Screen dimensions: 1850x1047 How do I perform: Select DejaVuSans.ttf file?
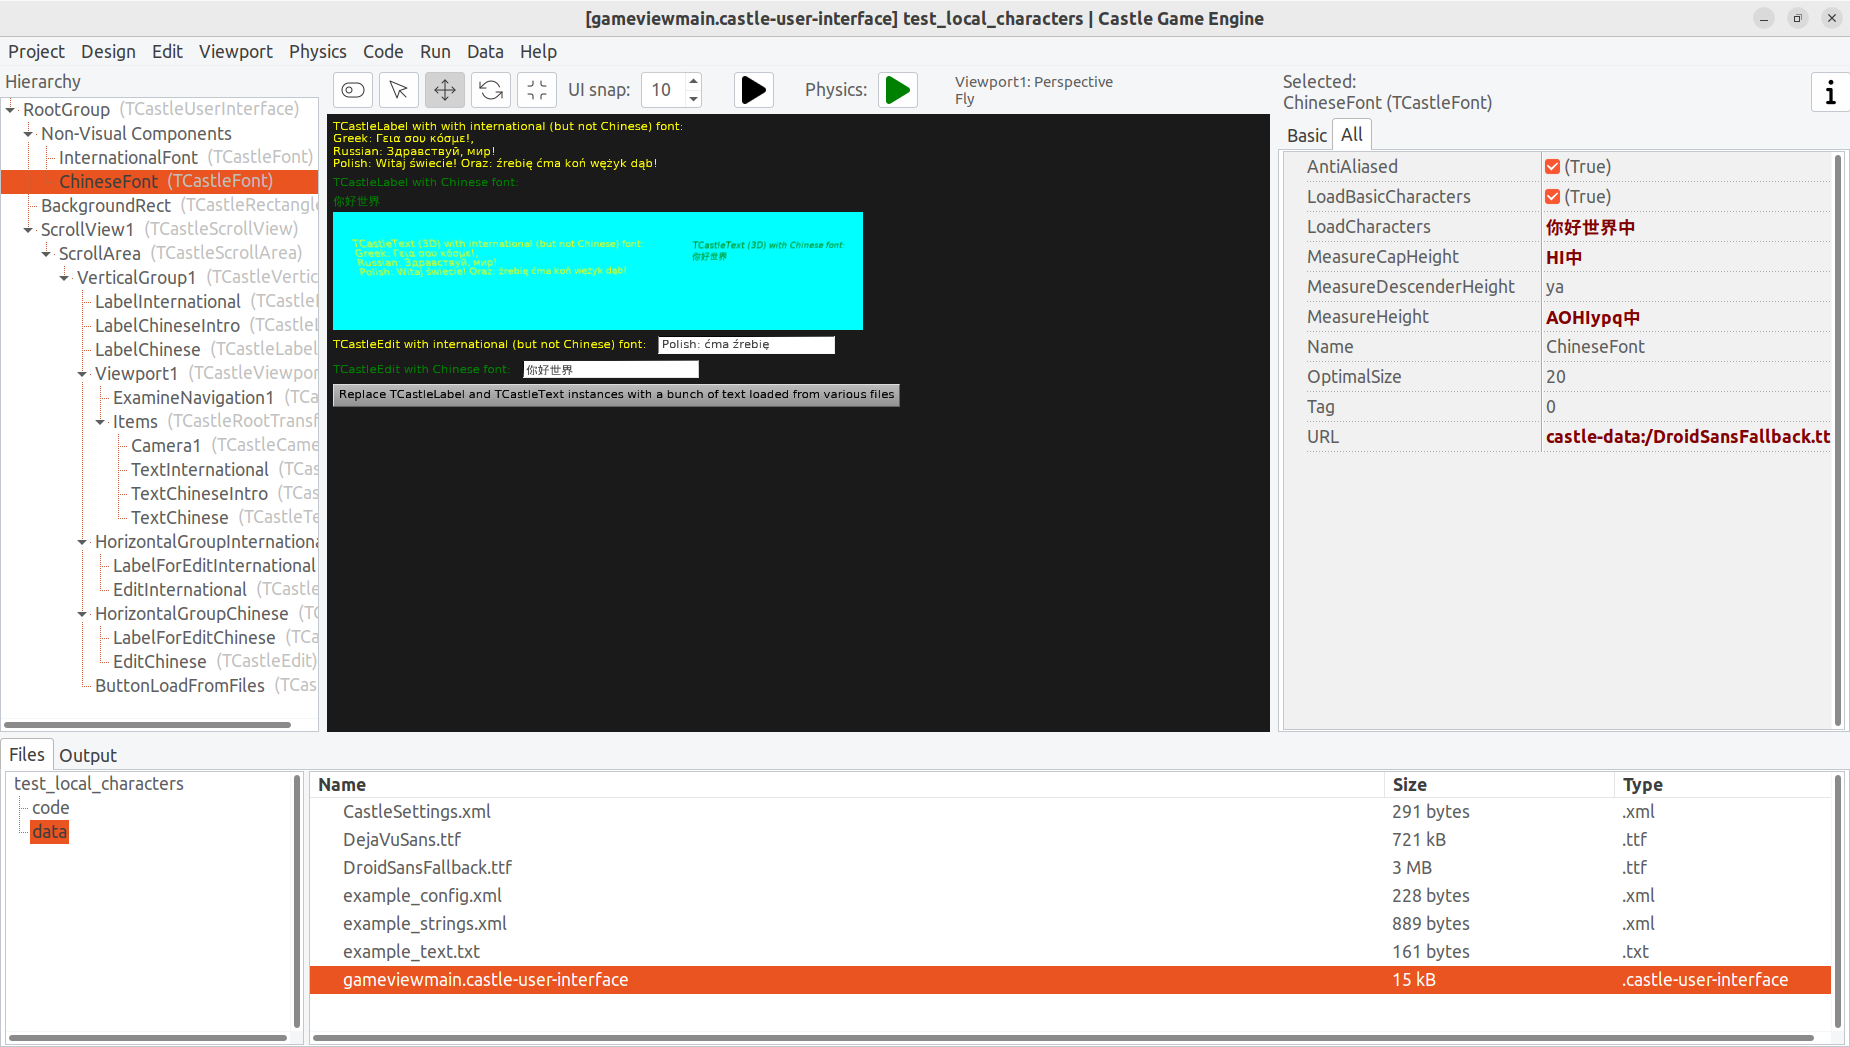pos(402,839)
